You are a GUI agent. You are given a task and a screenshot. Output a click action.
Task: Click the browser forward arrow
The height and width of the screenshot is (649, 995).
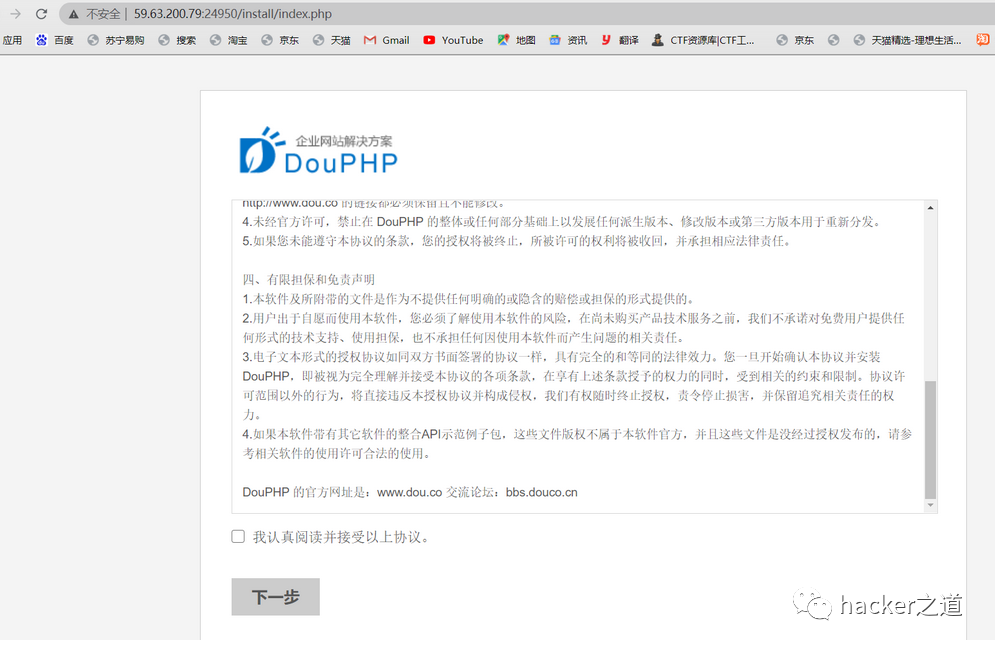[x=15, y=13]
